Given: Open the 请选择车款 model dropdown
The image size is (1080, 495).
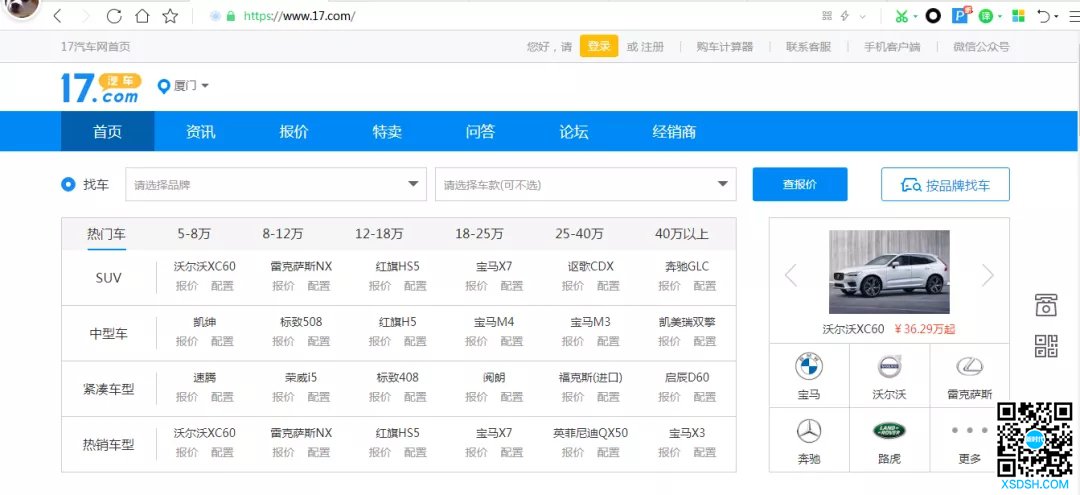Looking at the screenshot, I should pyautogui.click(x=585, y=185).
